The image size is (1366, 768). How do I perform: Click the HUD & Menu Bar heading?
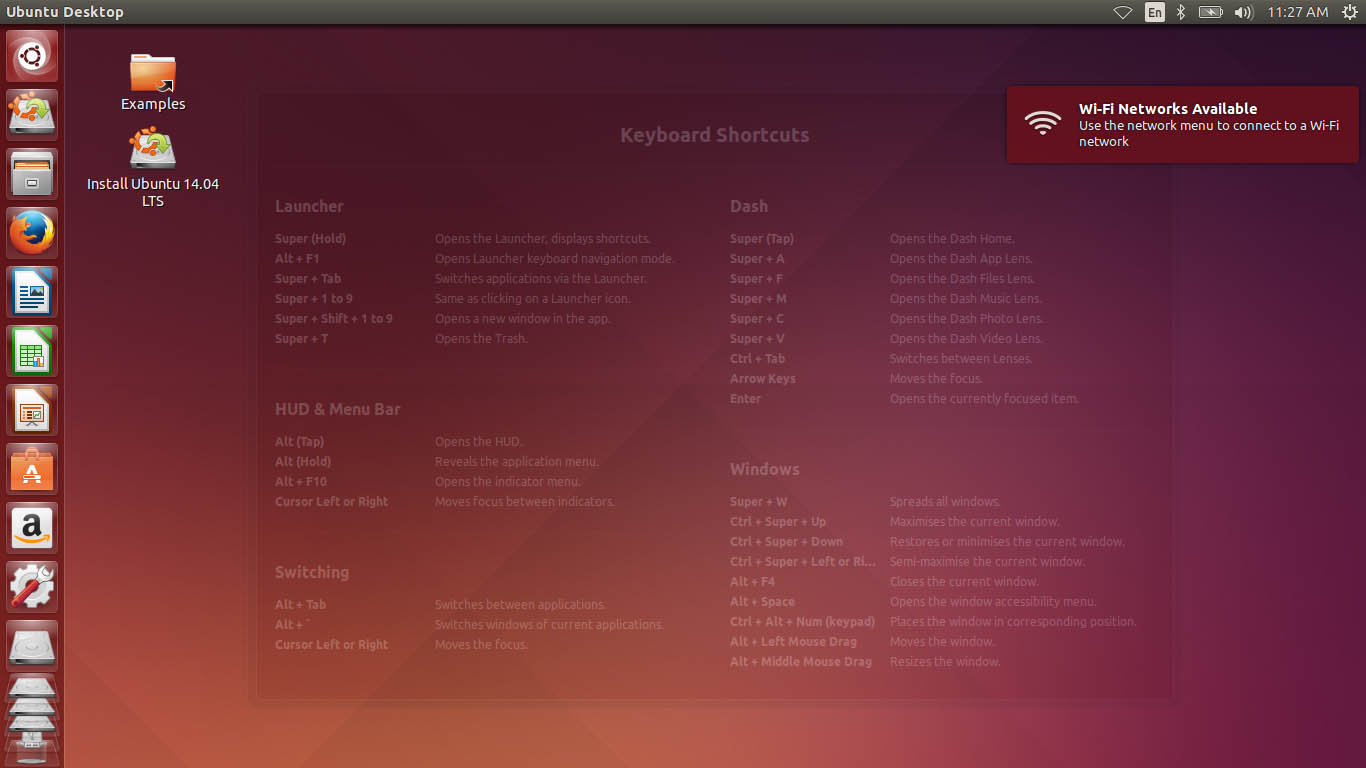click(338, 409)
